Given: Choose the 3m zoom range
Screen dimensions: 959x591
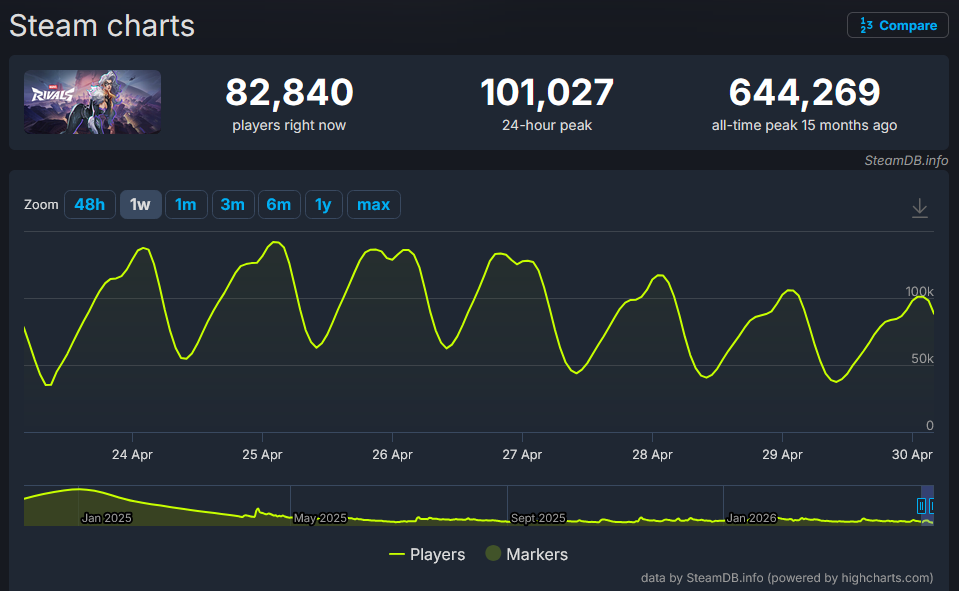Looking at the screenshot, I should [232, 204].
